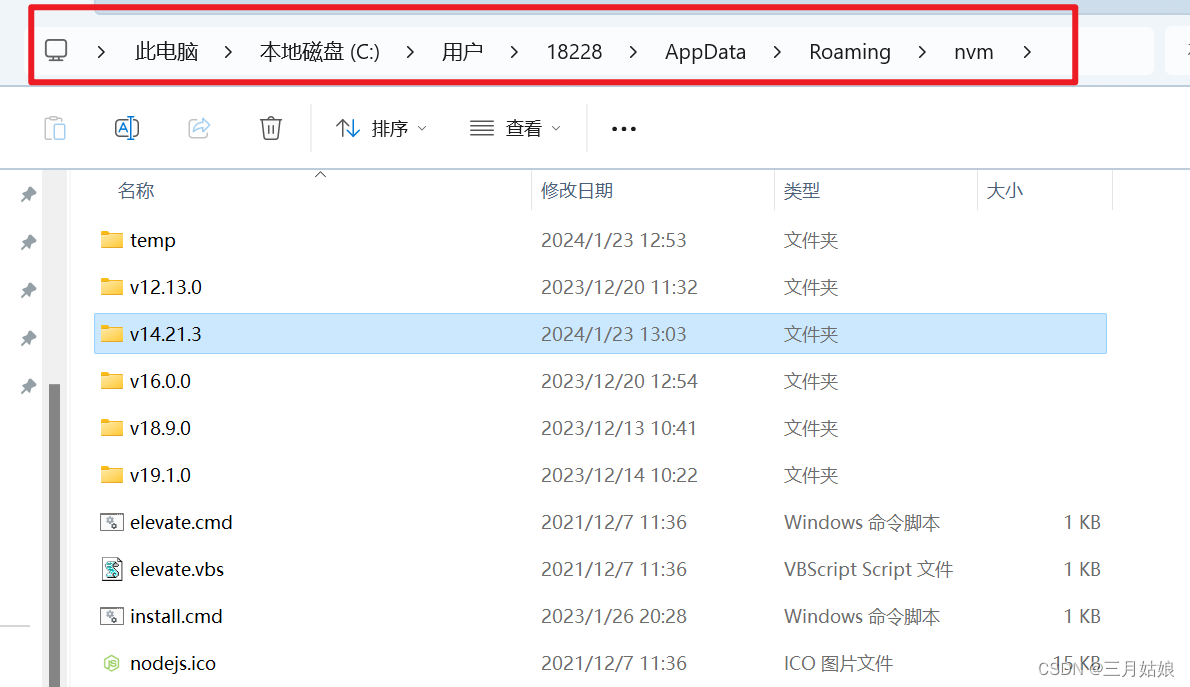The width and height of the screenshot is (1190, 687).
Task: Click the Delete (trash) icon
Action: pos(270,128)
